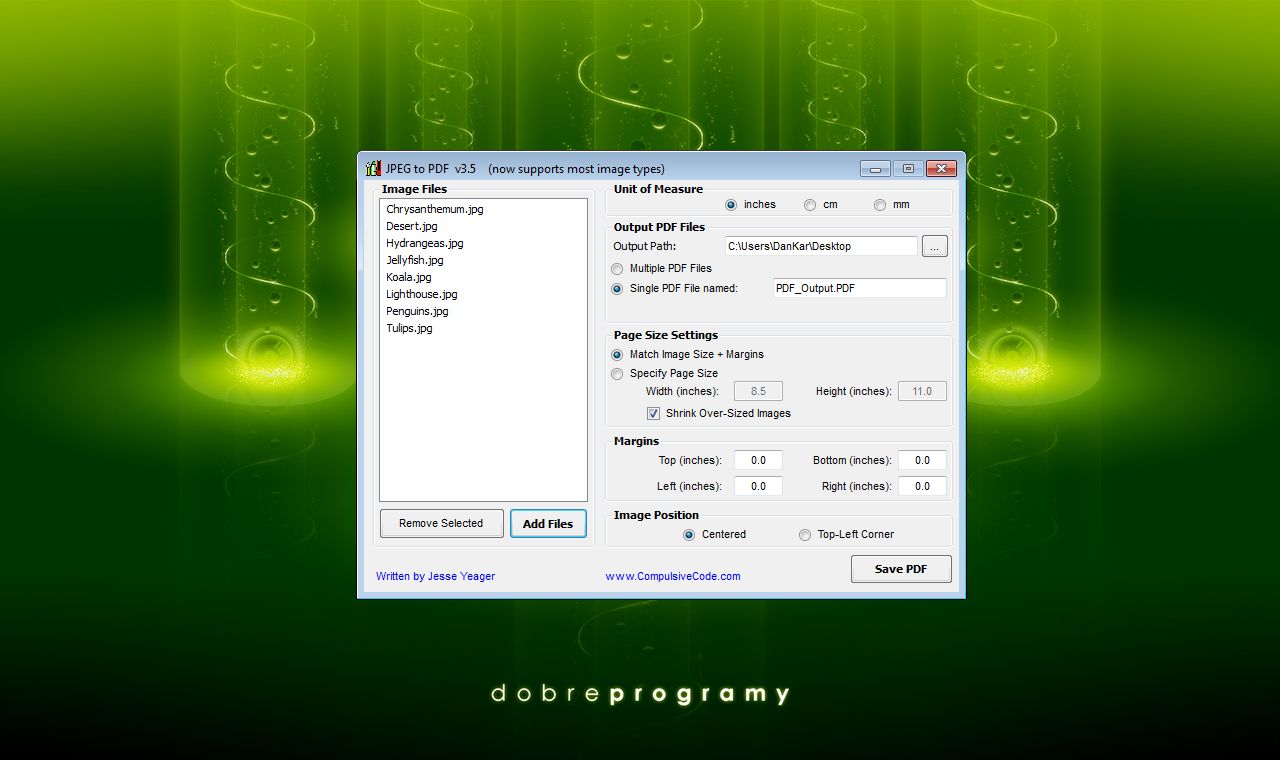1280x760 pixels.
Task: Click the JPEG to PDF application icon
Action: (x=373, y=167)
